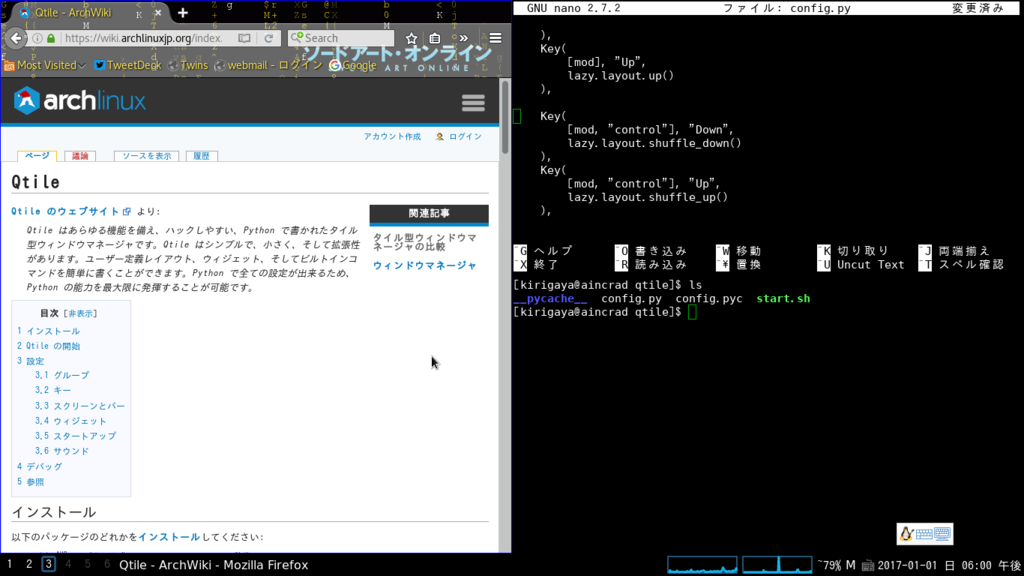Select the 履歴 wiki tab
The width and height of the screenshot is (1024, 576).
click(201, 156)
